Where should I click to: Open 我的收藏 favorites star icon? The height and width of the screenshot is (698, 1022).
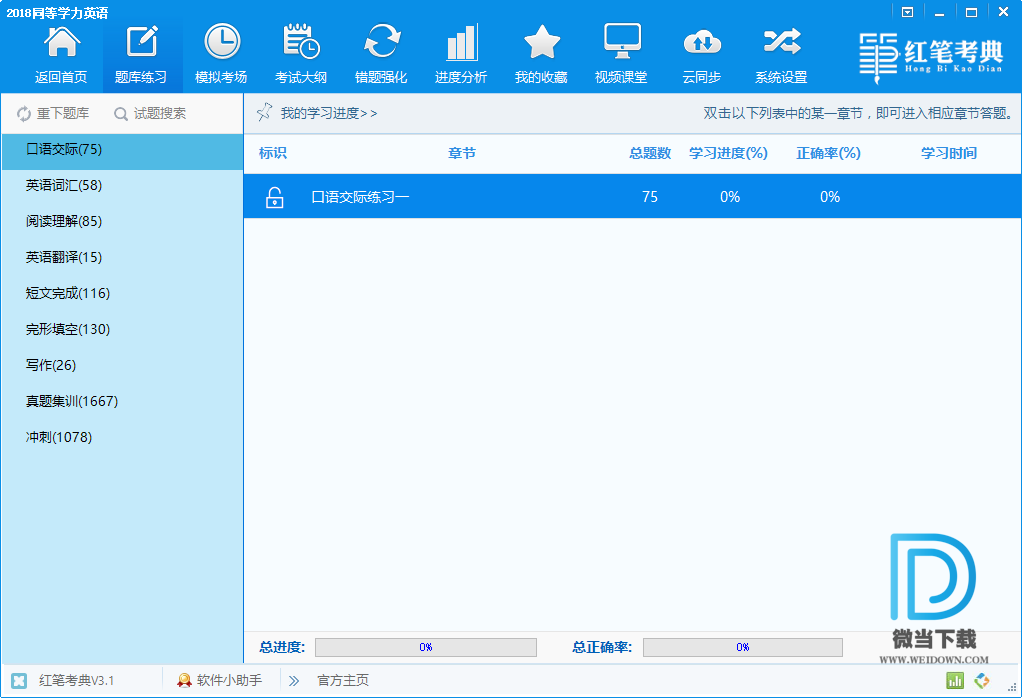(x=542, y=42)
